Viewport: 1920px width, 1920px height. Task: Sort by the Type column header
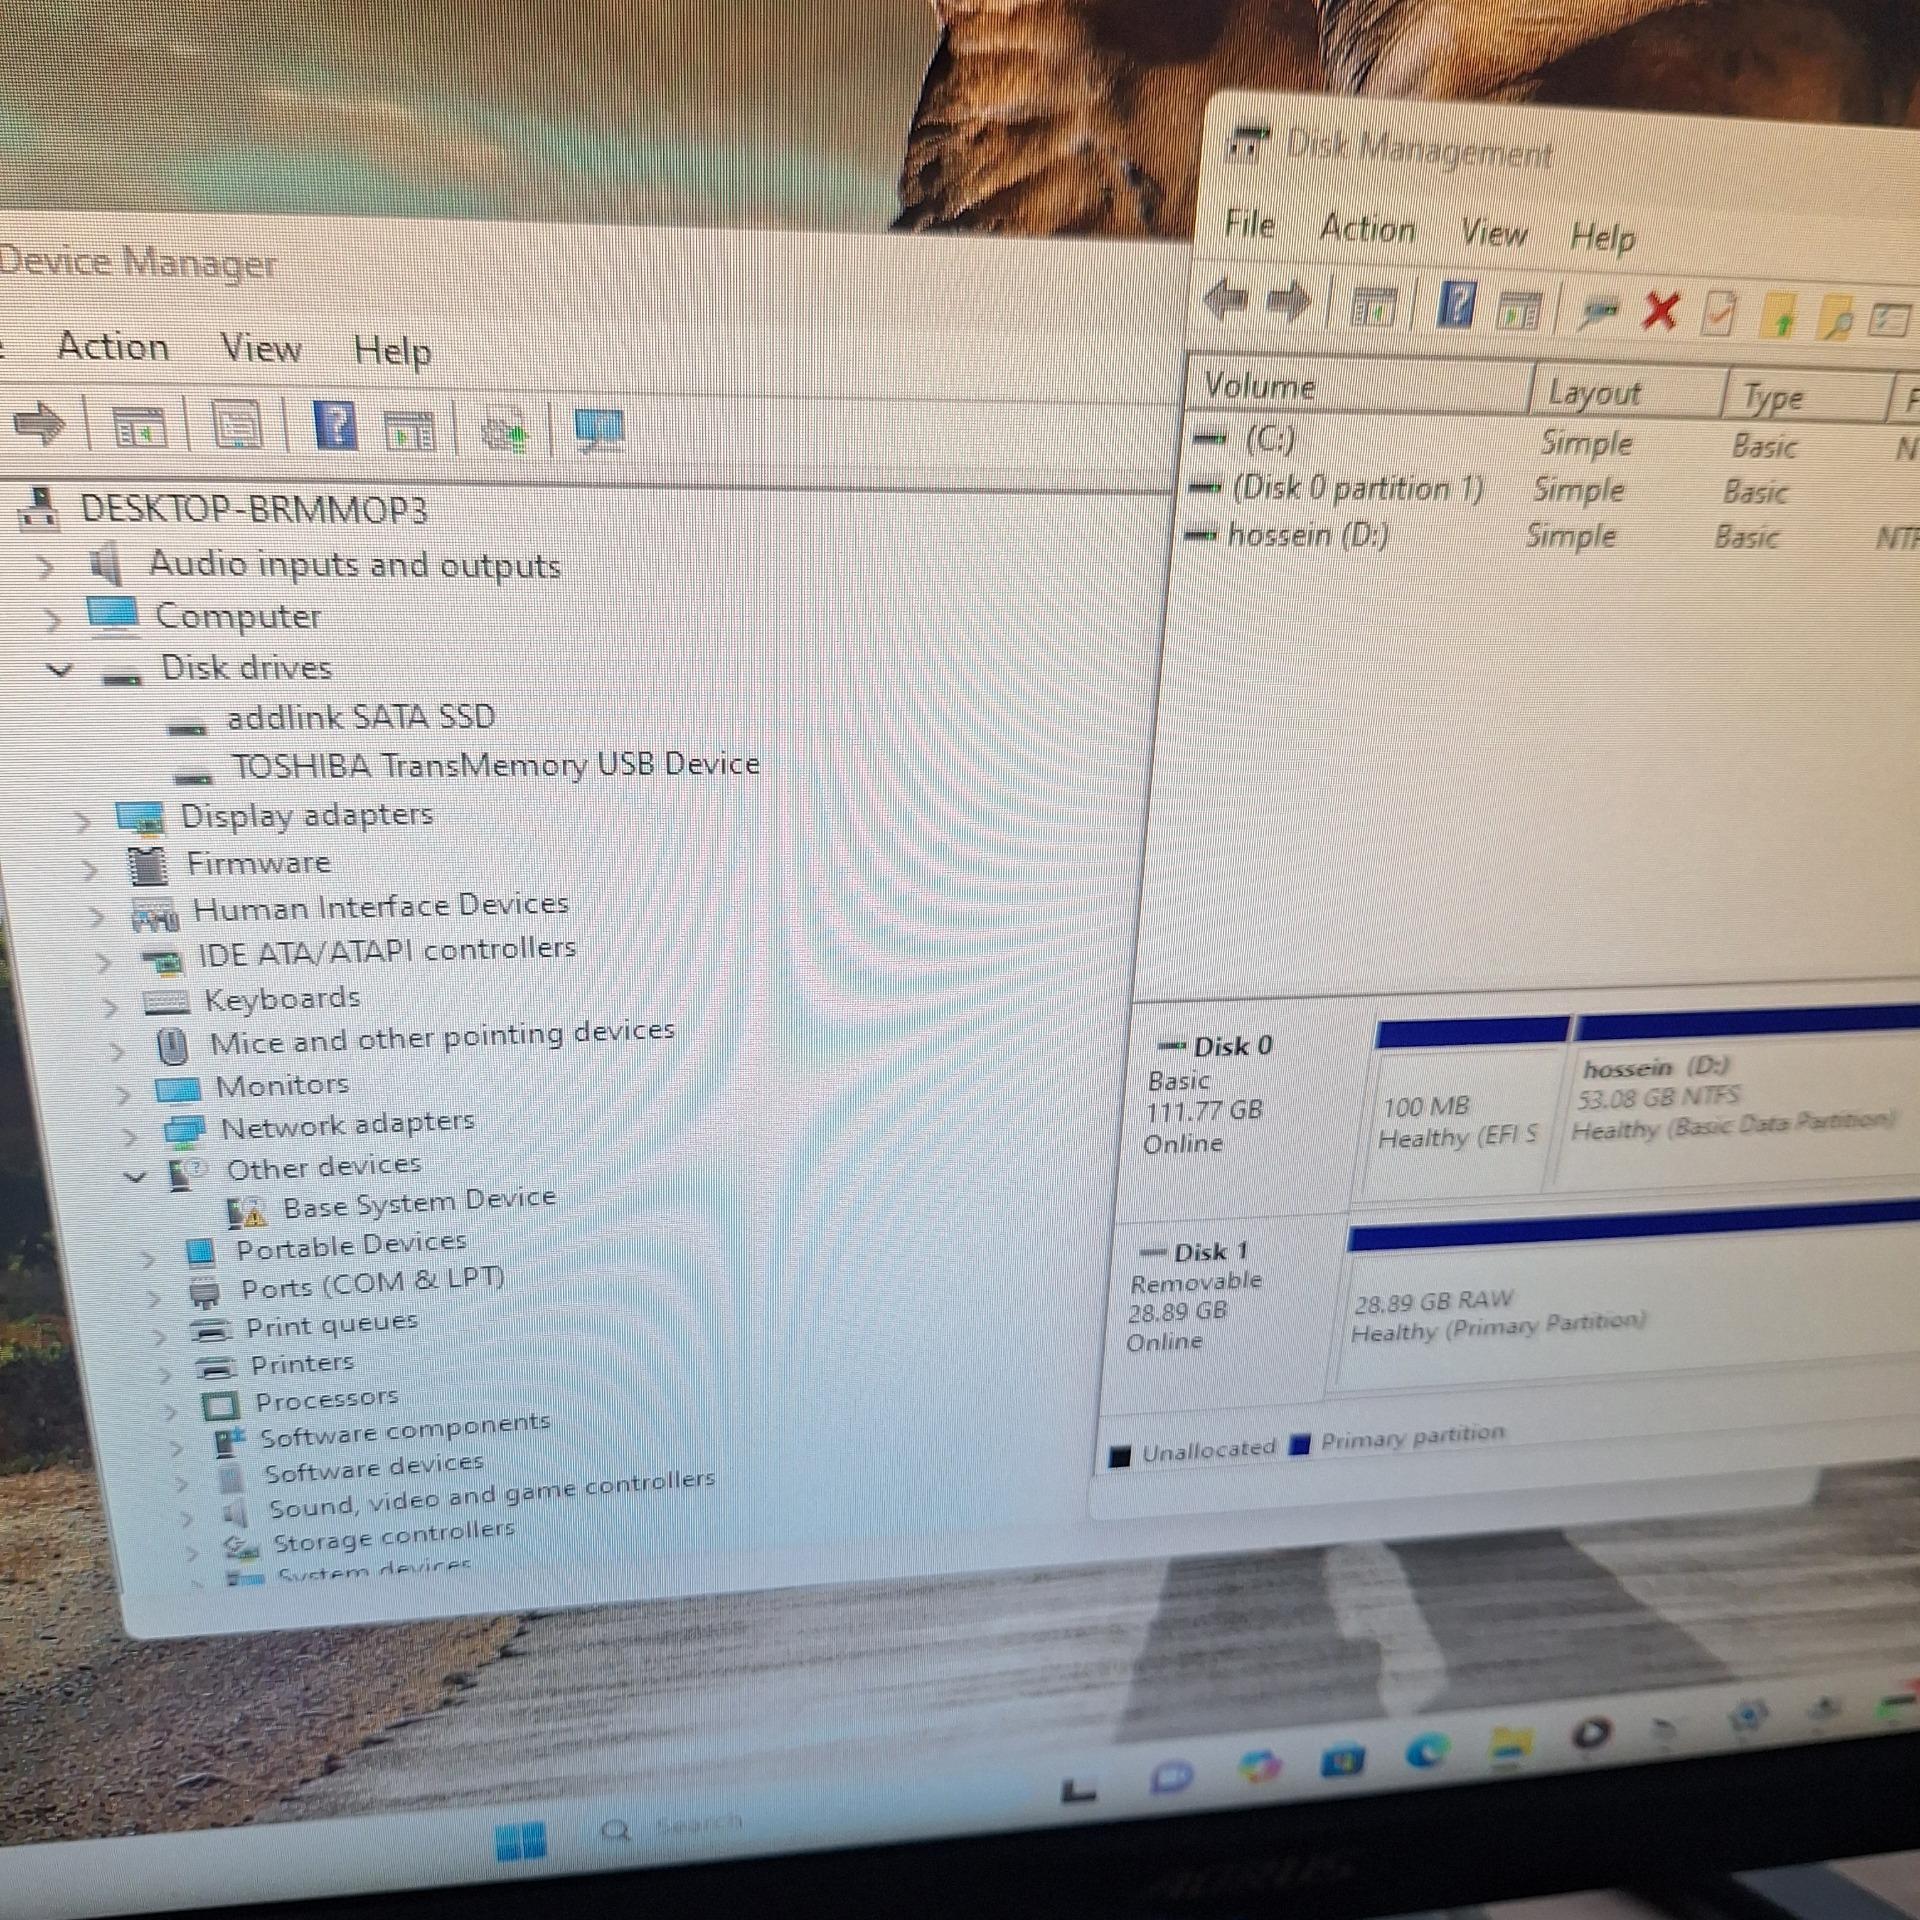[x=1808, y=399]
